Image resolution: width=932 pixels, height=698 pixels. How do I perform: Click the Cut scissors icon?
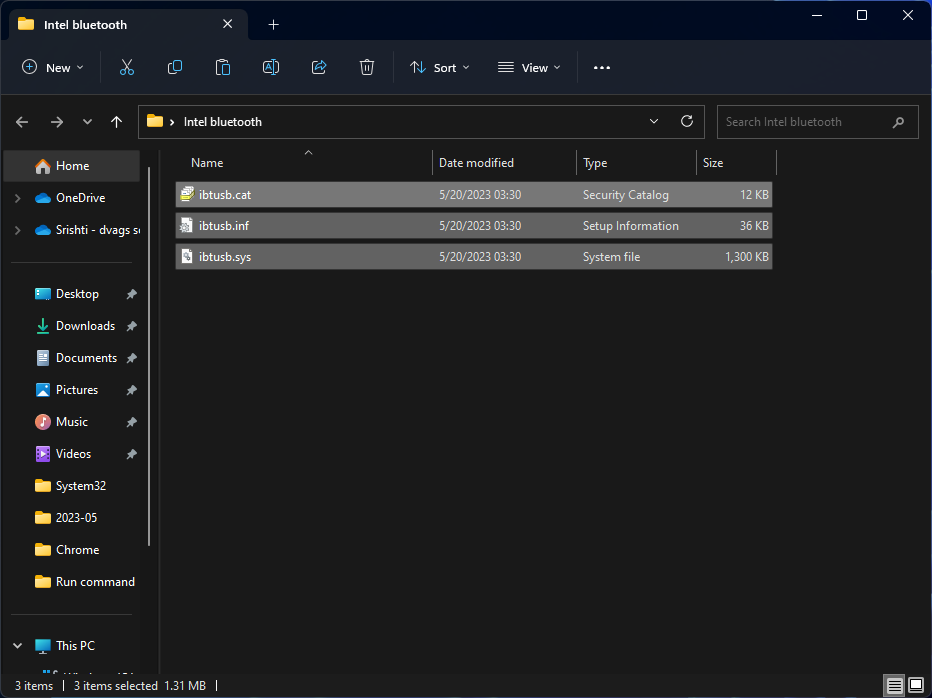[x=126, y=67]
